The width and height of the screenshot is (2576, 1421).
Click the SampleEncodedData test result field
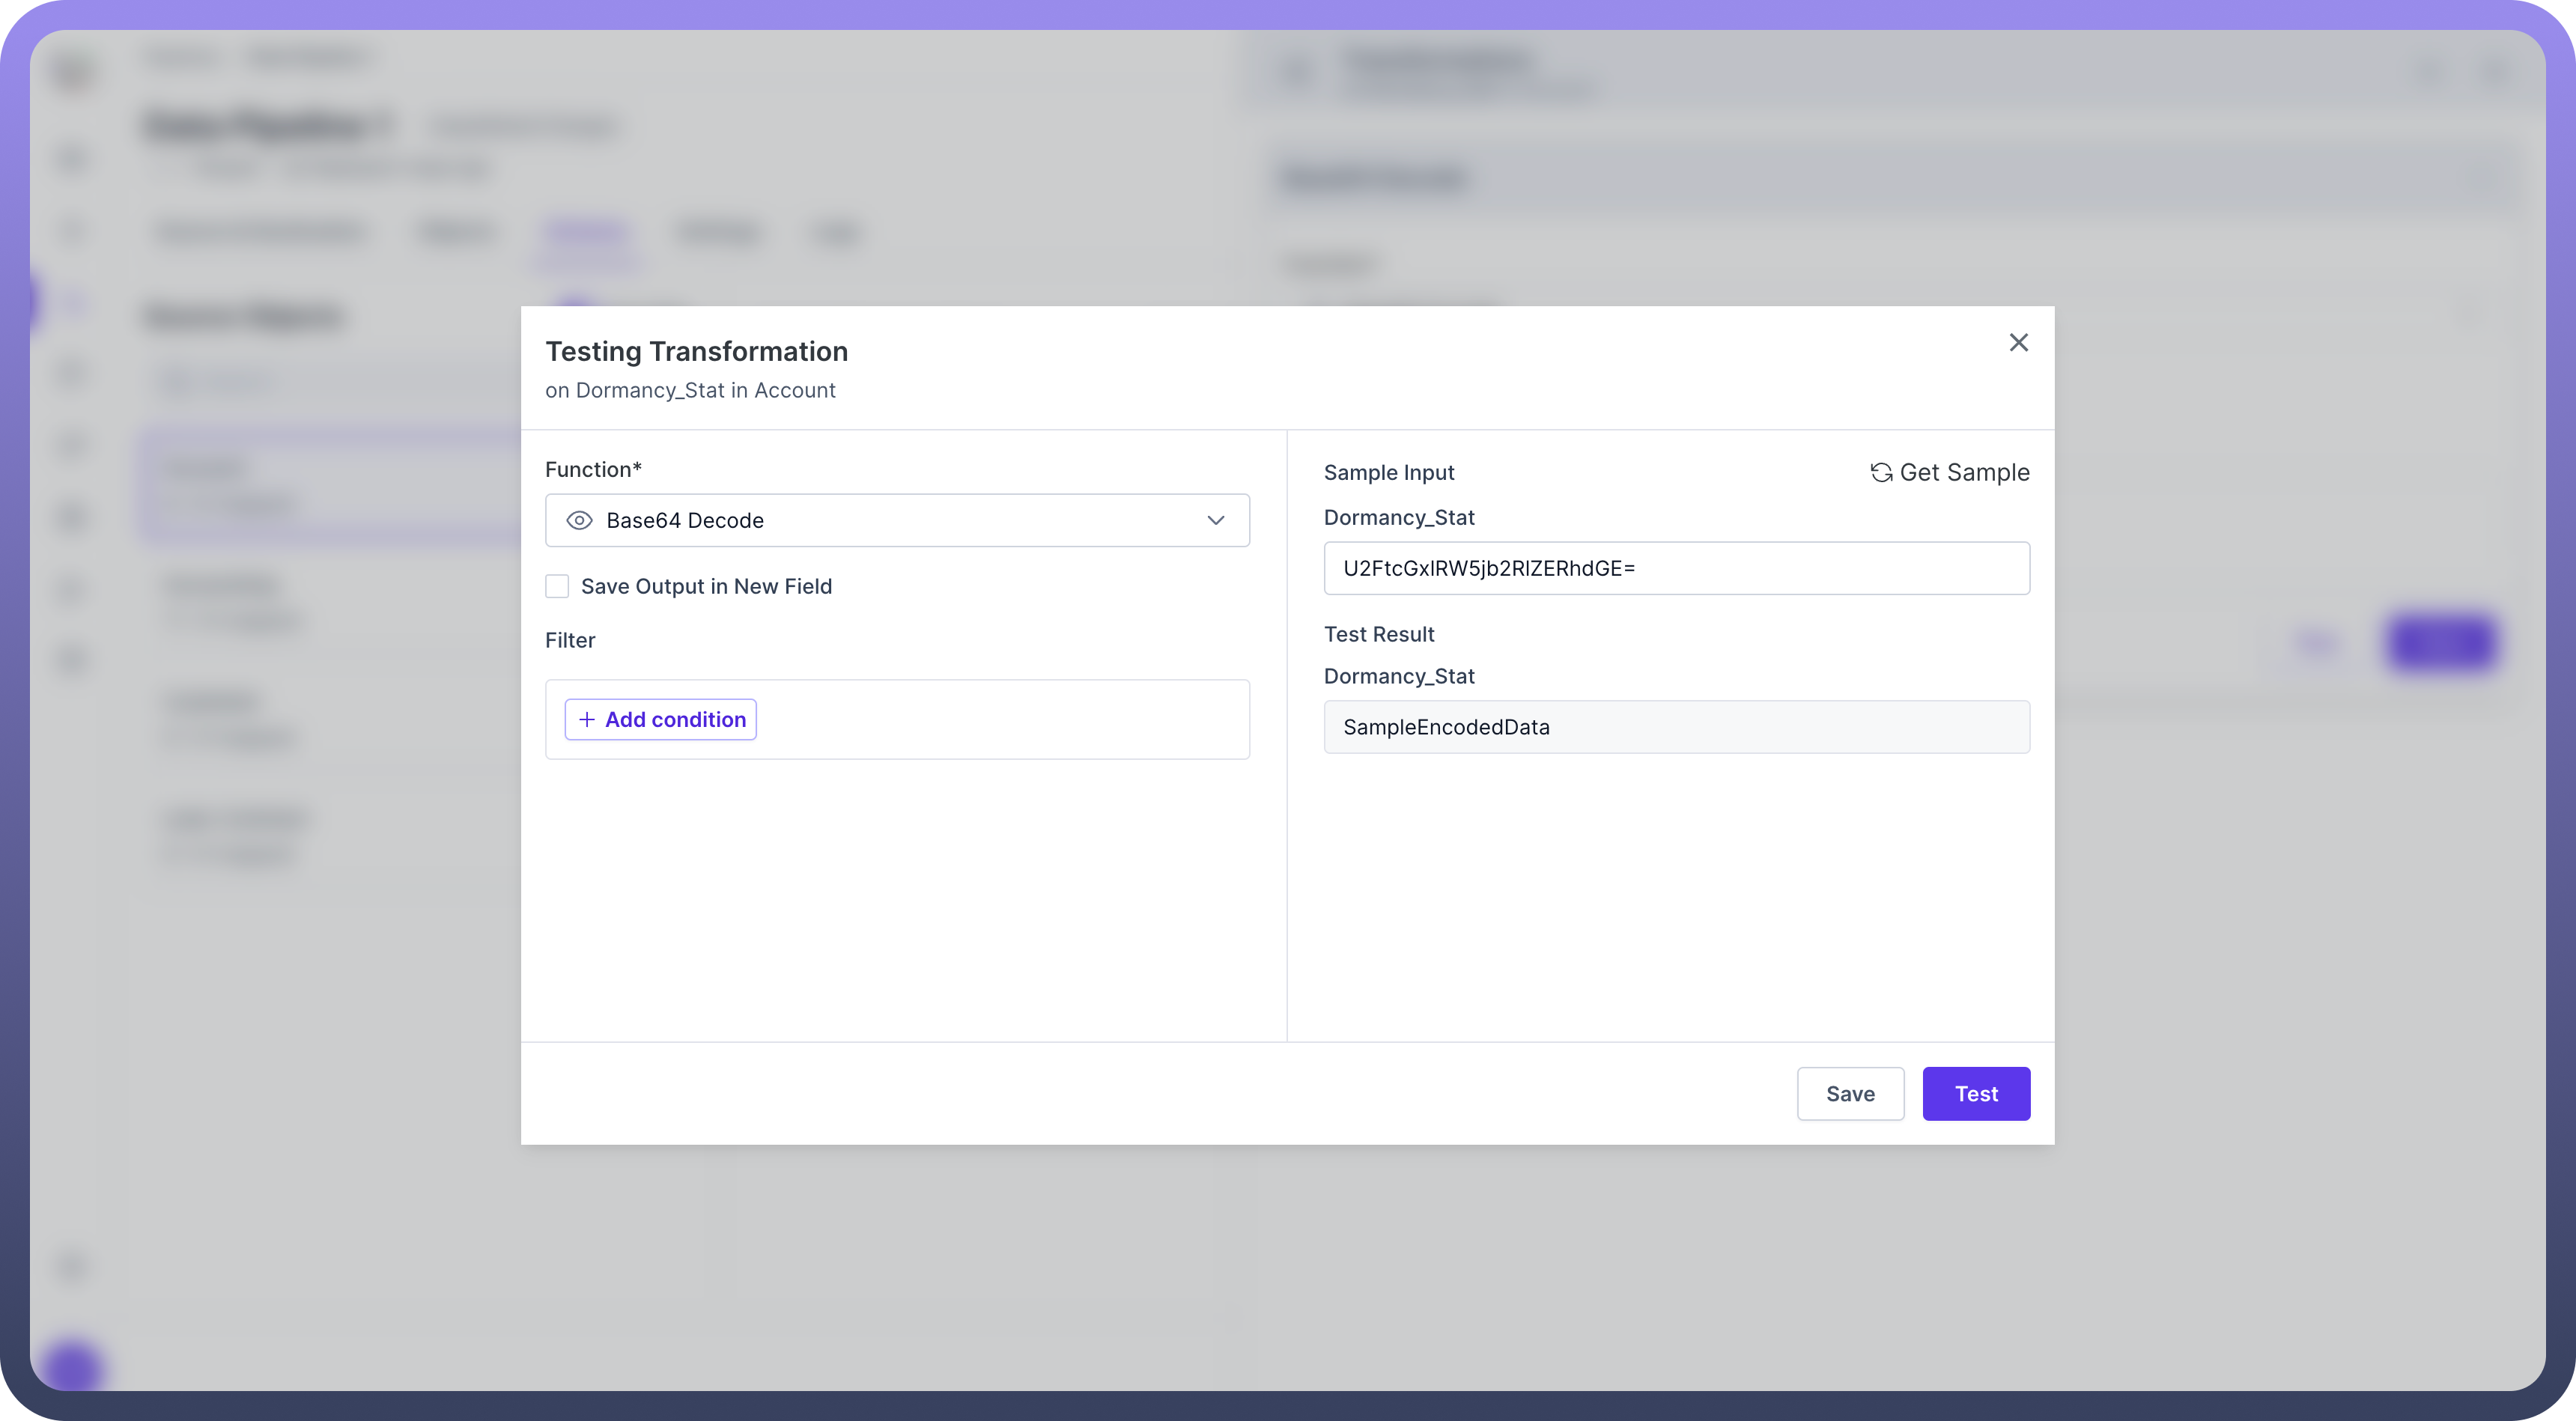[x=1676, y=727]
